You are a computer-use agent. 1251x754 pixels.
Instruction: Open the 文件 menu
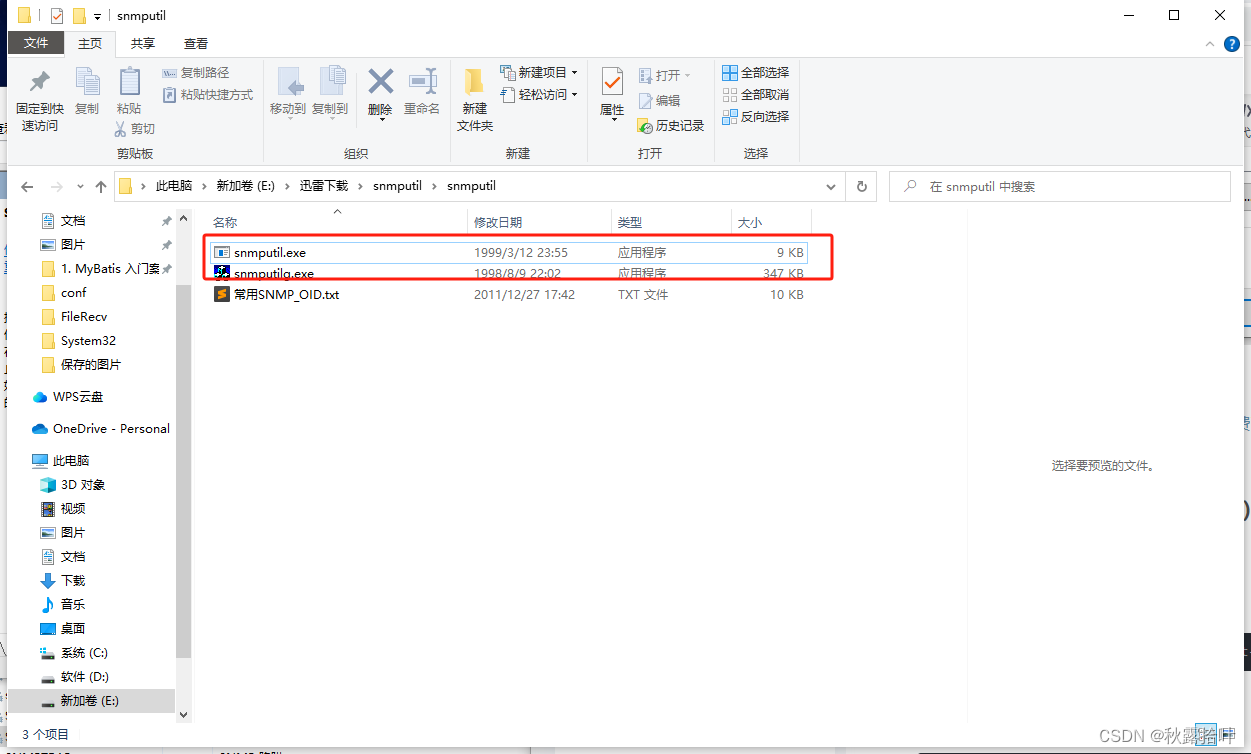tap(36, 43)
